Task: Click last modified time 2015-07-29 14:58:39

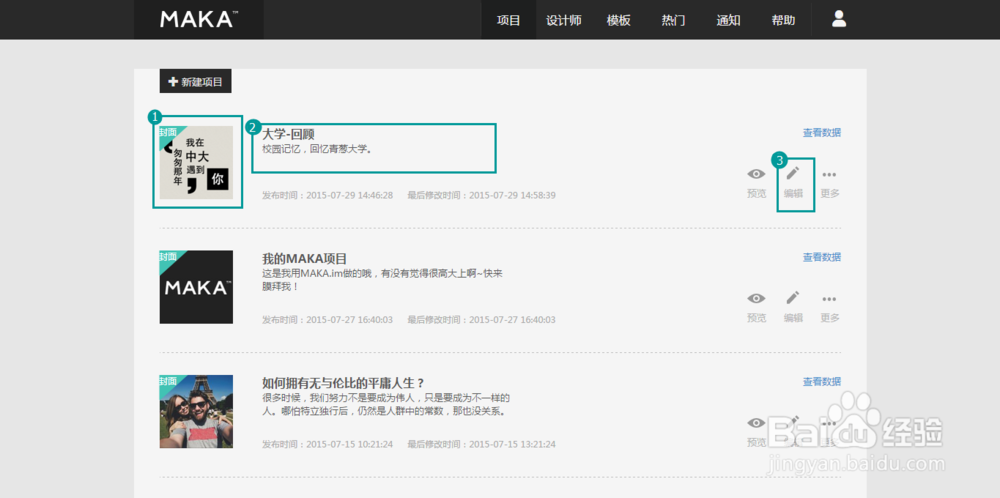Action: click(x=482, y=194)
